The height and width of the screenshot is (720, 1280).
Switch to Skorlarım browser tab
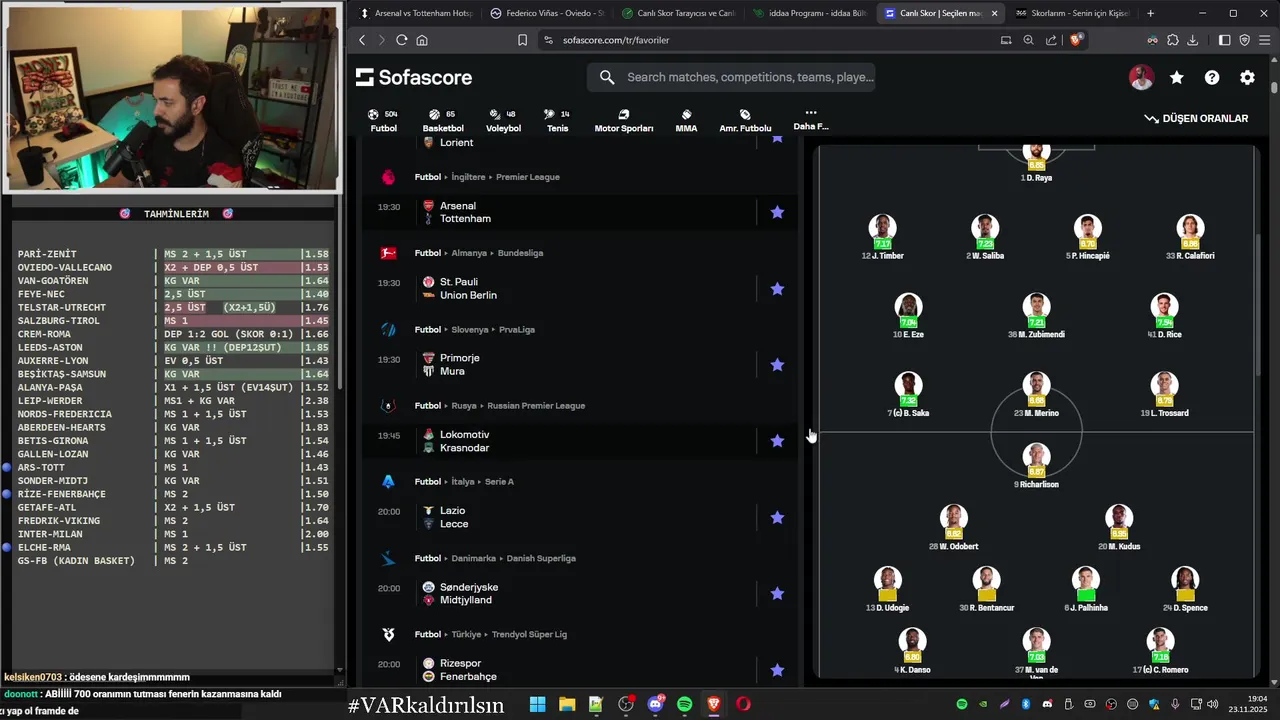coord(1073,13)
